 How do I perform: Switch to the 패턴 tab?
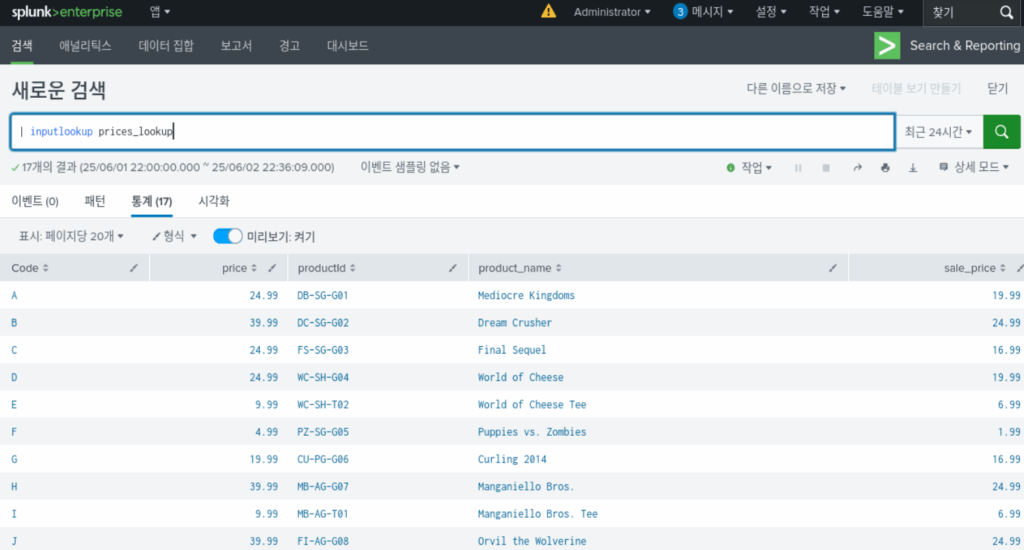[x=95, y=201]
